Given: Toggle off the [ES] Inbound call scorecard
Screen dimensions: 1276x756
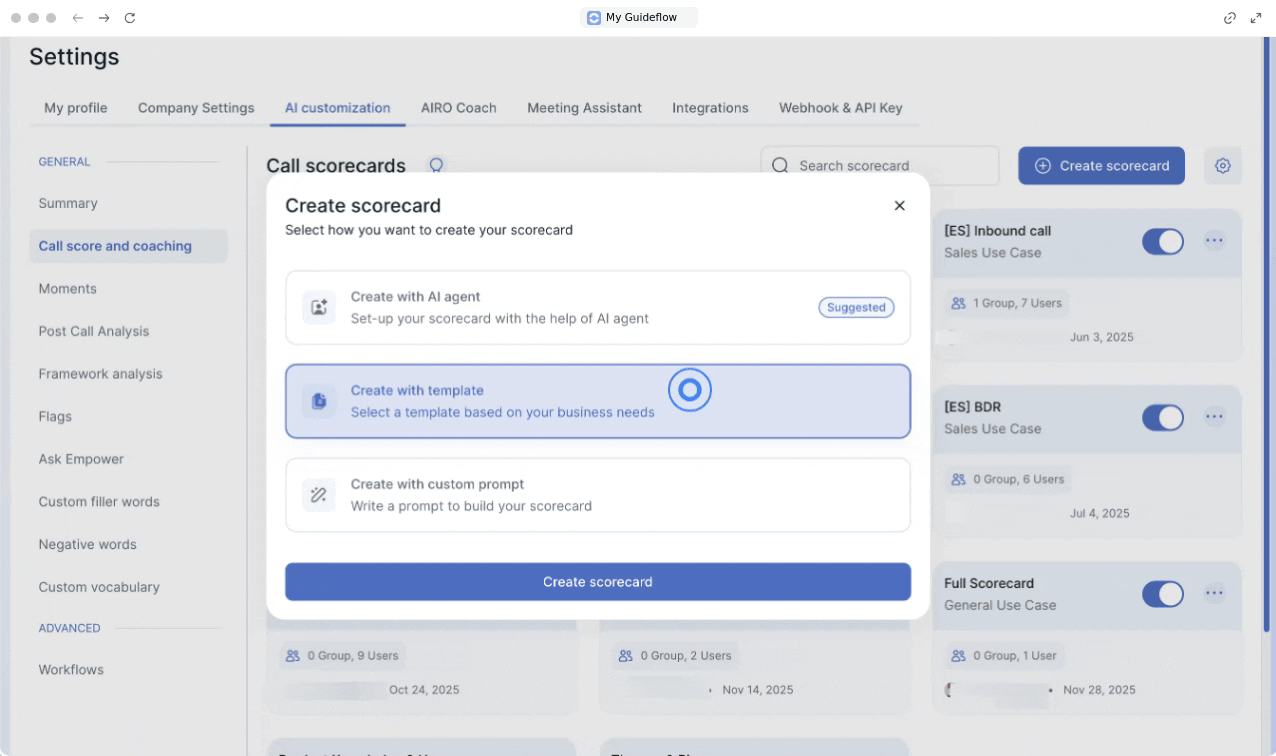Looking at the screenshot, I should click(1162, 241).
